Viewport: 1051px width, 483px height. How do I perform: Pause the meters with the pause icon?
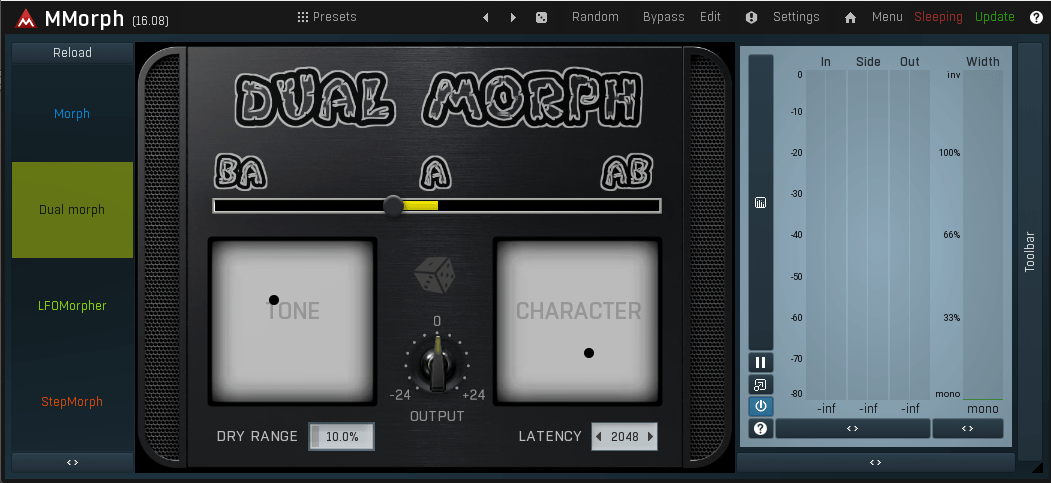coord(761,362)
